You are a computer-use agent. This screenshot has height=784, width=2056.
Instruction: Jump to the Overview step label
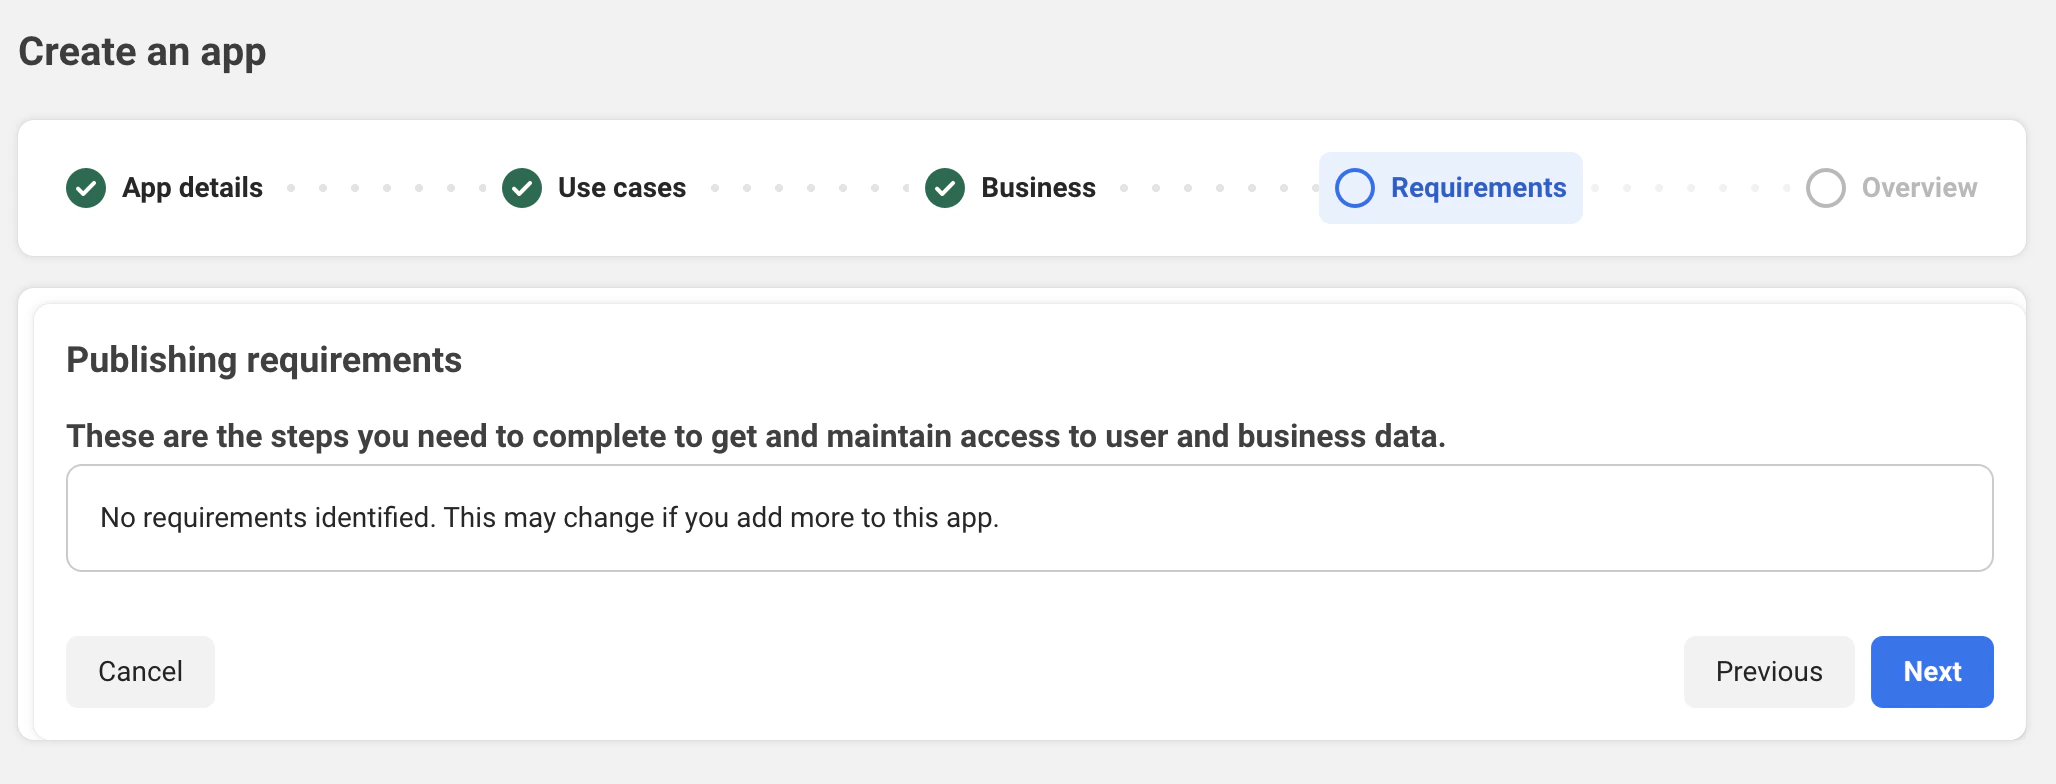tap(1919, 188)
